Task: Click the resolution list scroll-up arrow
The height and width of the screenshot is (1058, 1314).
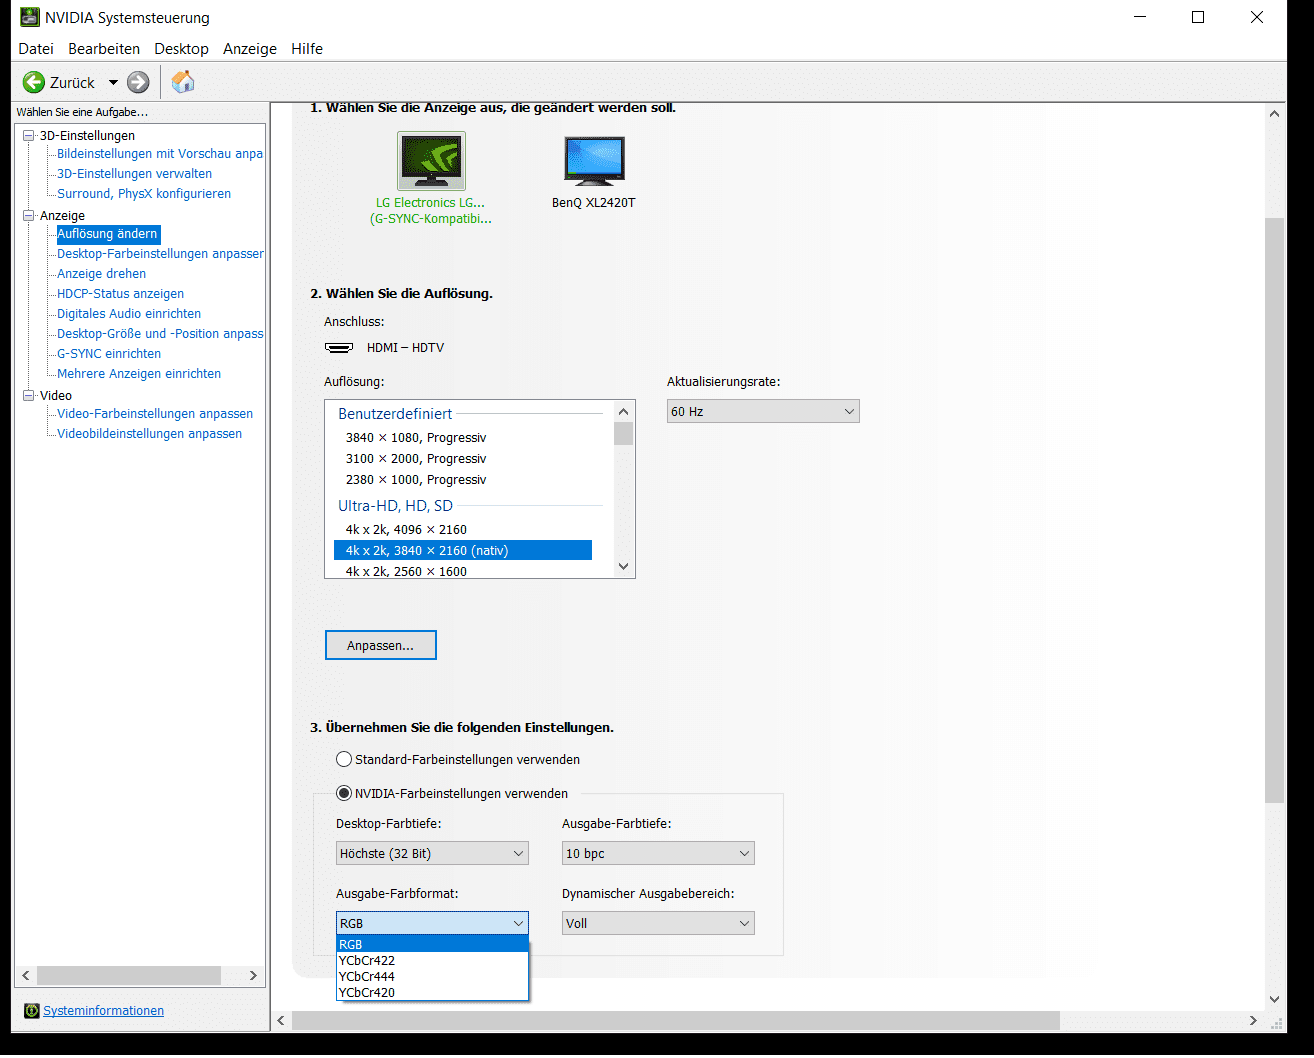Action: 624,411
